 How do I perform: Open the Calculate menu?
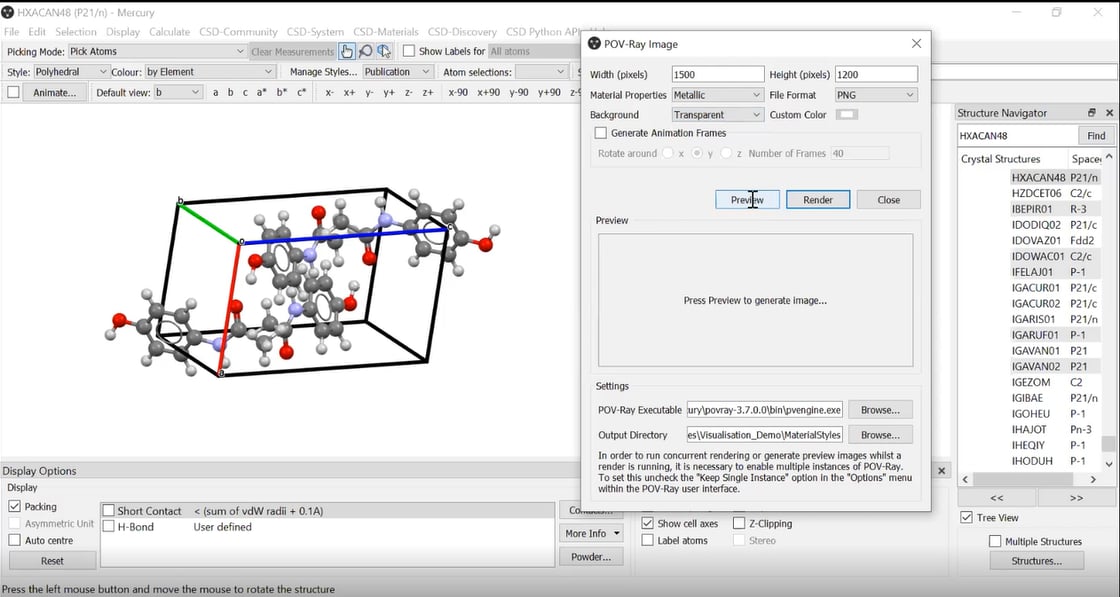(x=170, y=32)
